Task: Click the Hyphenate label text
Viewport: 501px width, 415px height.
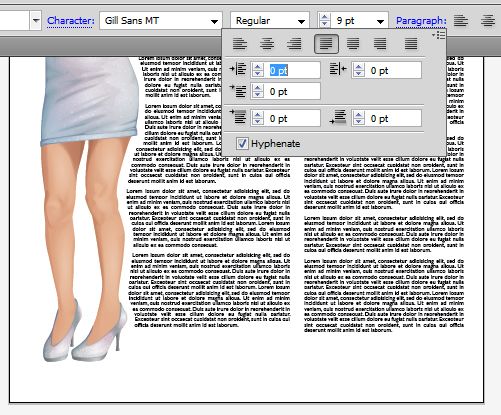Action: (x=276, y=144)
